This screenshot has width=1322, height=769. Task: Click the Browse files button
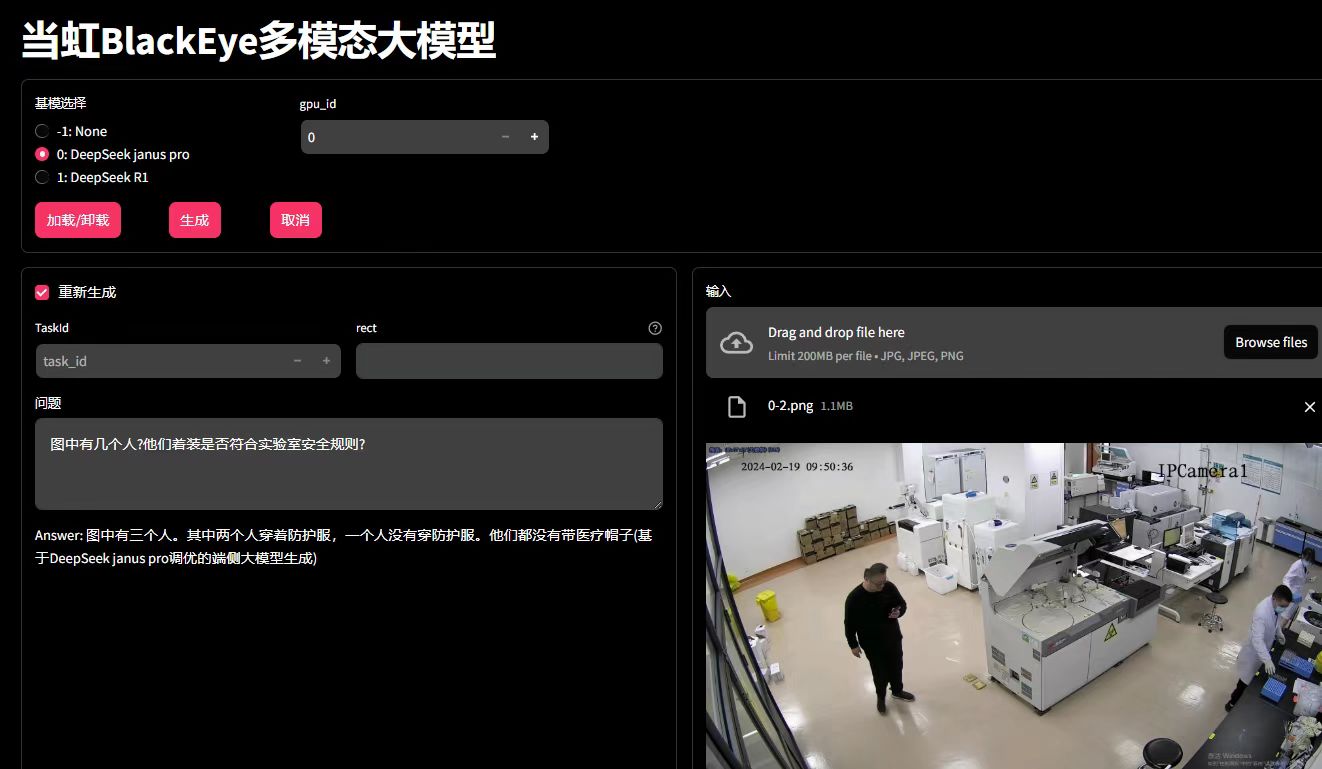tap(1270, 341)
